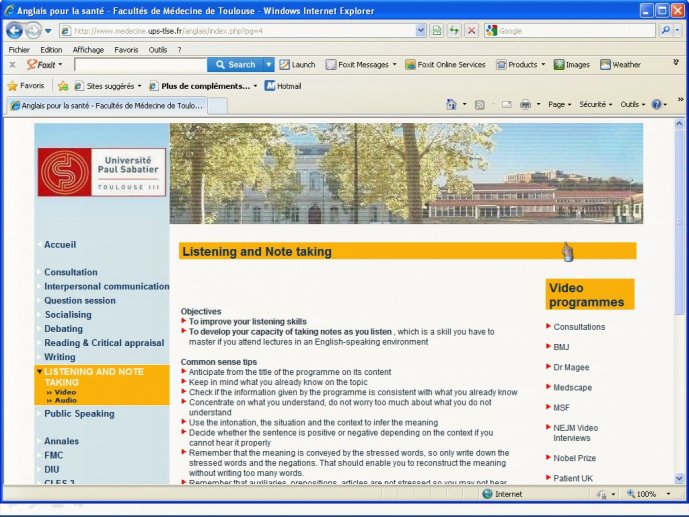689x517 pixels.
Task: Open the Hotmail favorite link
Action: [x=283, y=86]
